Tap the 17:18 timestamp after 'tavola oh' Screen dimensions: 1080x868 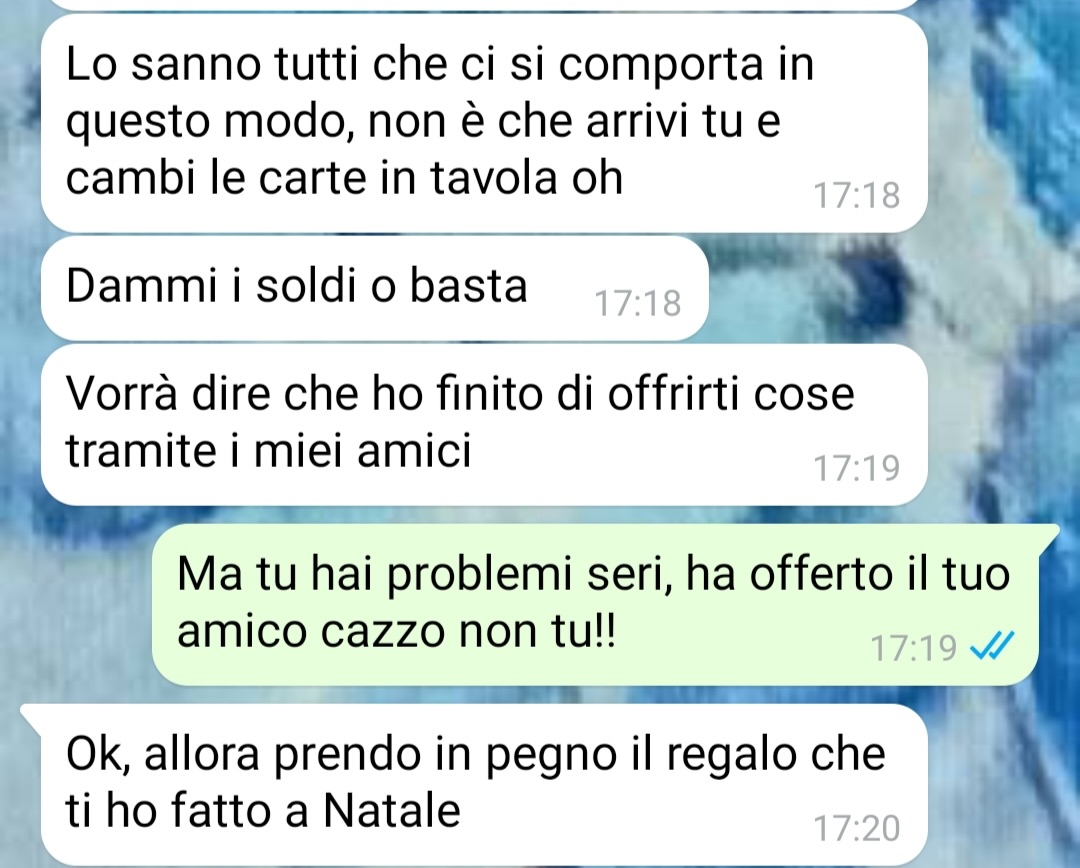(857, 195)
